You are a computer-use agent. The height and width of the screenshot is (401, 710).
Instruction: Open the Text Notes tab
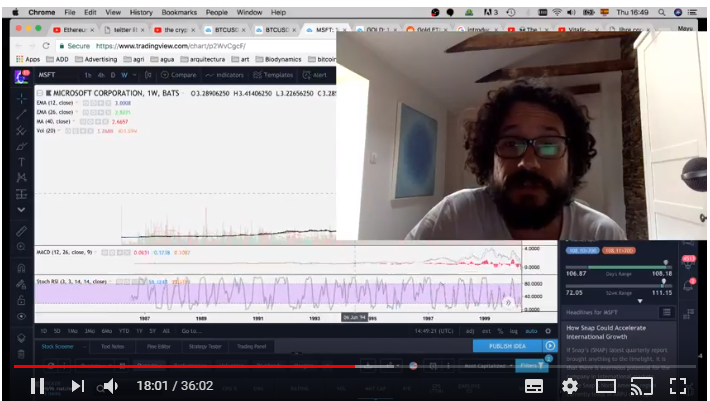[112, 346]
